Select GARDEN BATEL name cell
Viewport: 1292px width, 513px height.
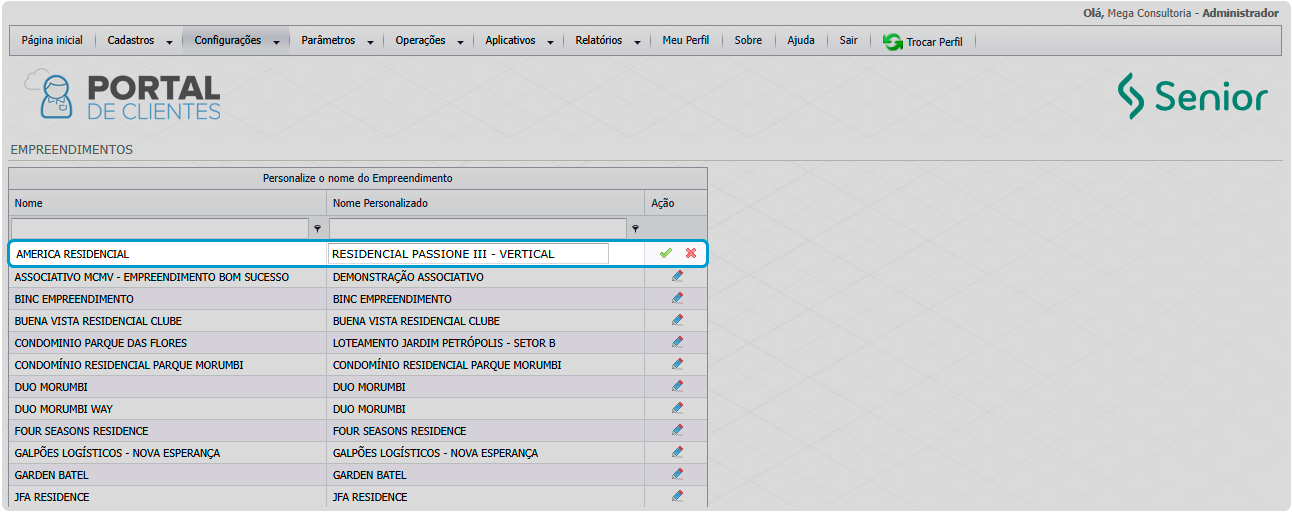(x=167, y=475)
